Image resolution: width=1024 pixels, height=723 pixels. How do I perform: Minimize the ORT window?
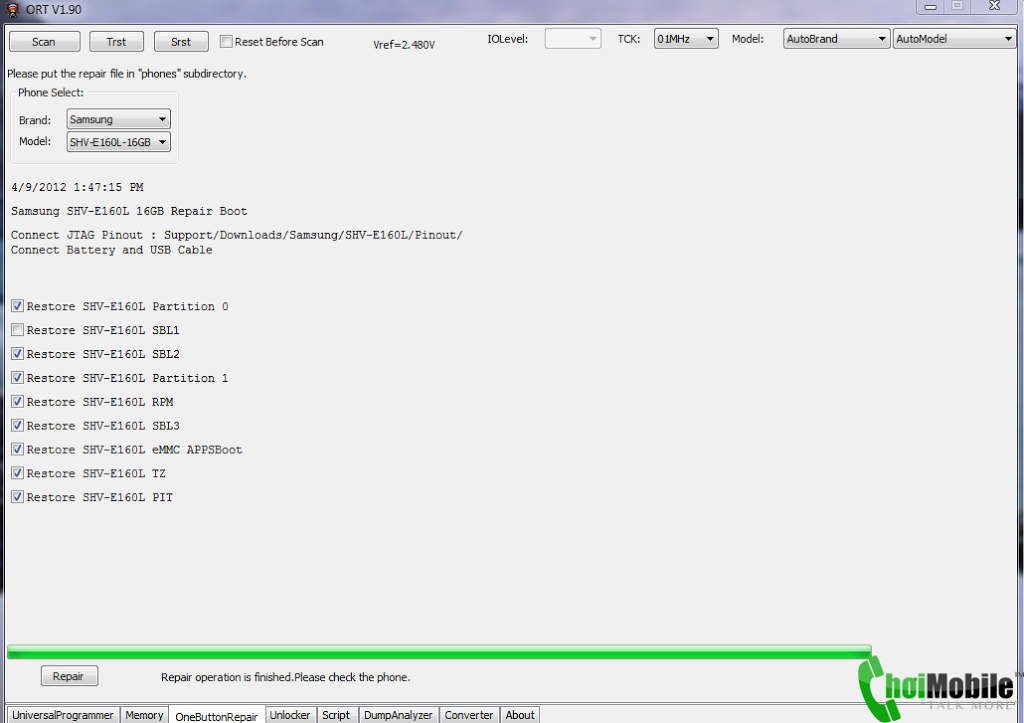pyautogui.click(x=931, y=7)
